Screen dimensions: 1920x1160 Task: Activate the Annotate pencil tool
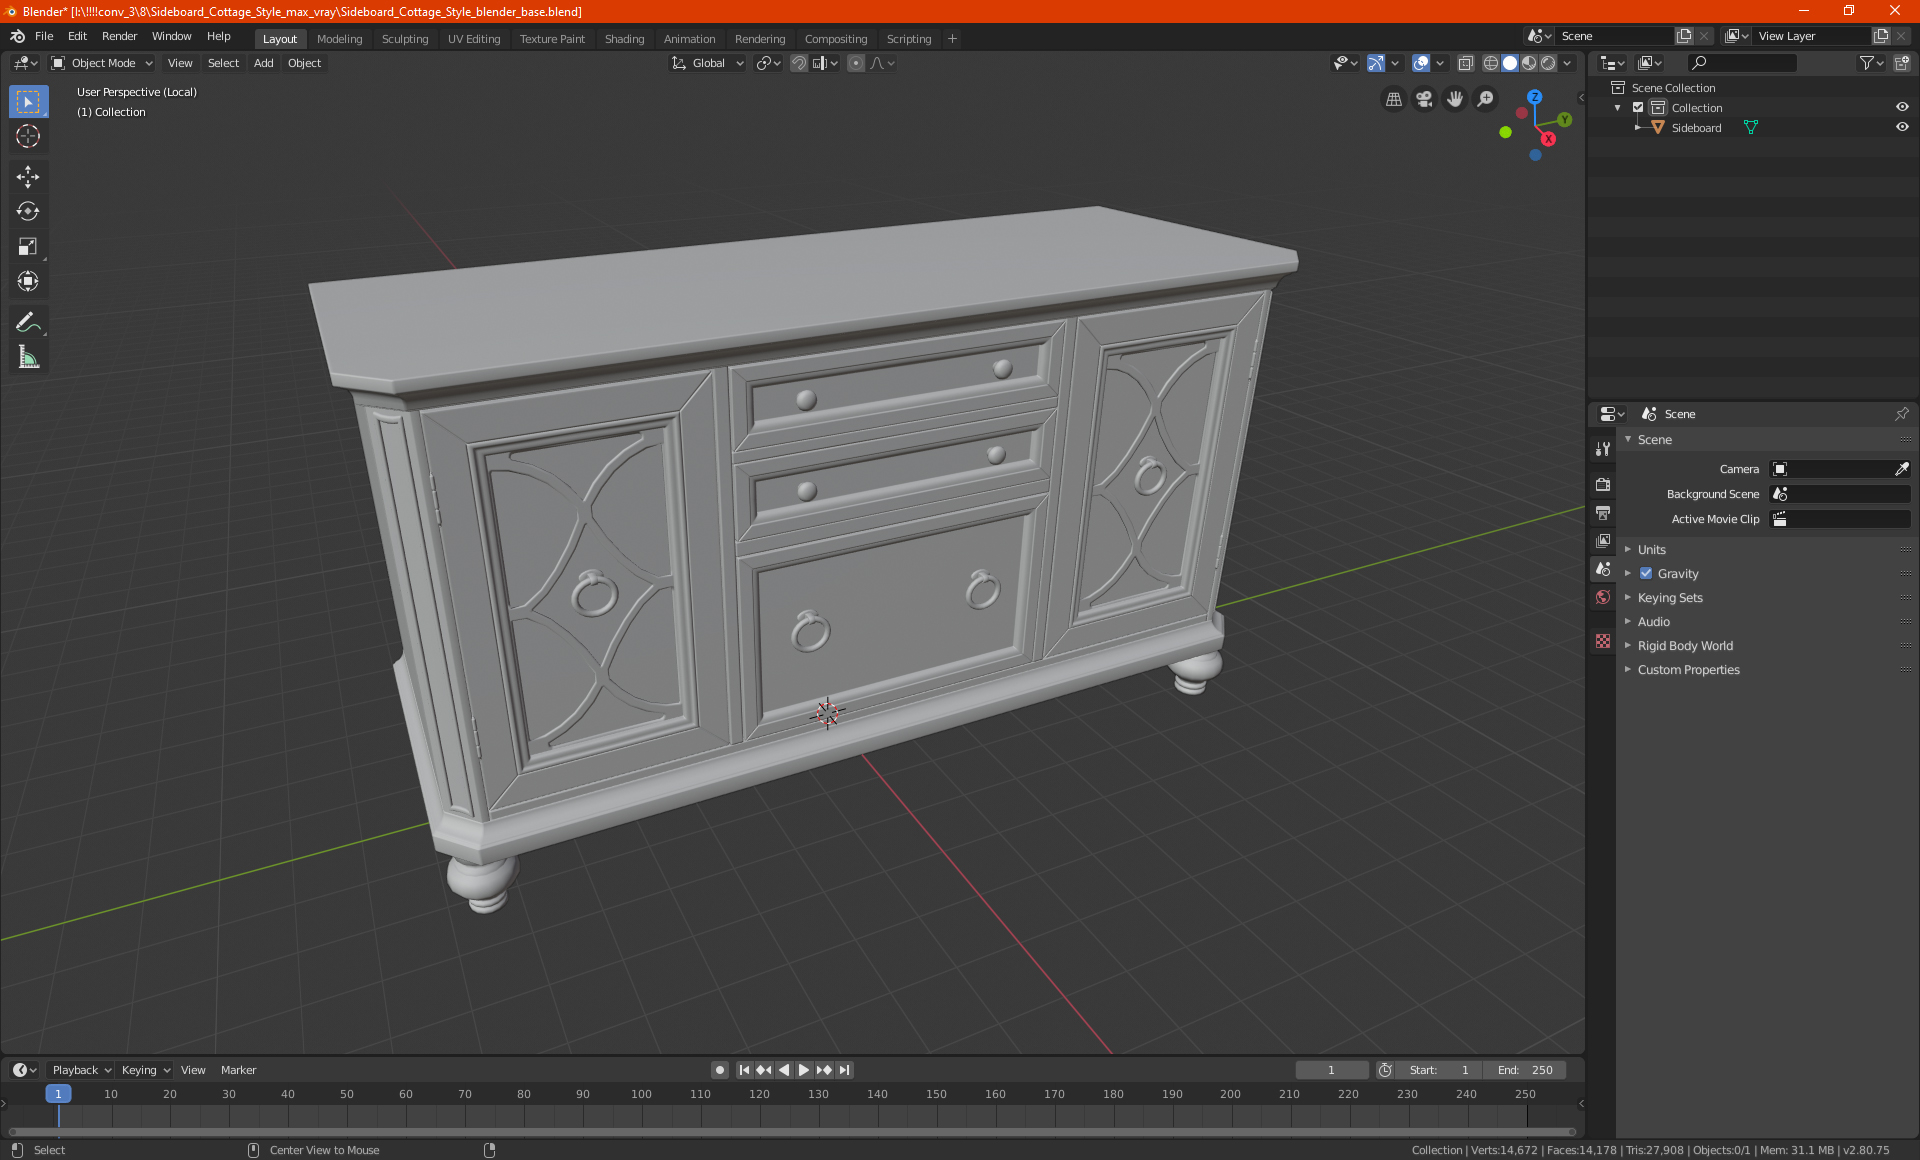coord(28,322)
